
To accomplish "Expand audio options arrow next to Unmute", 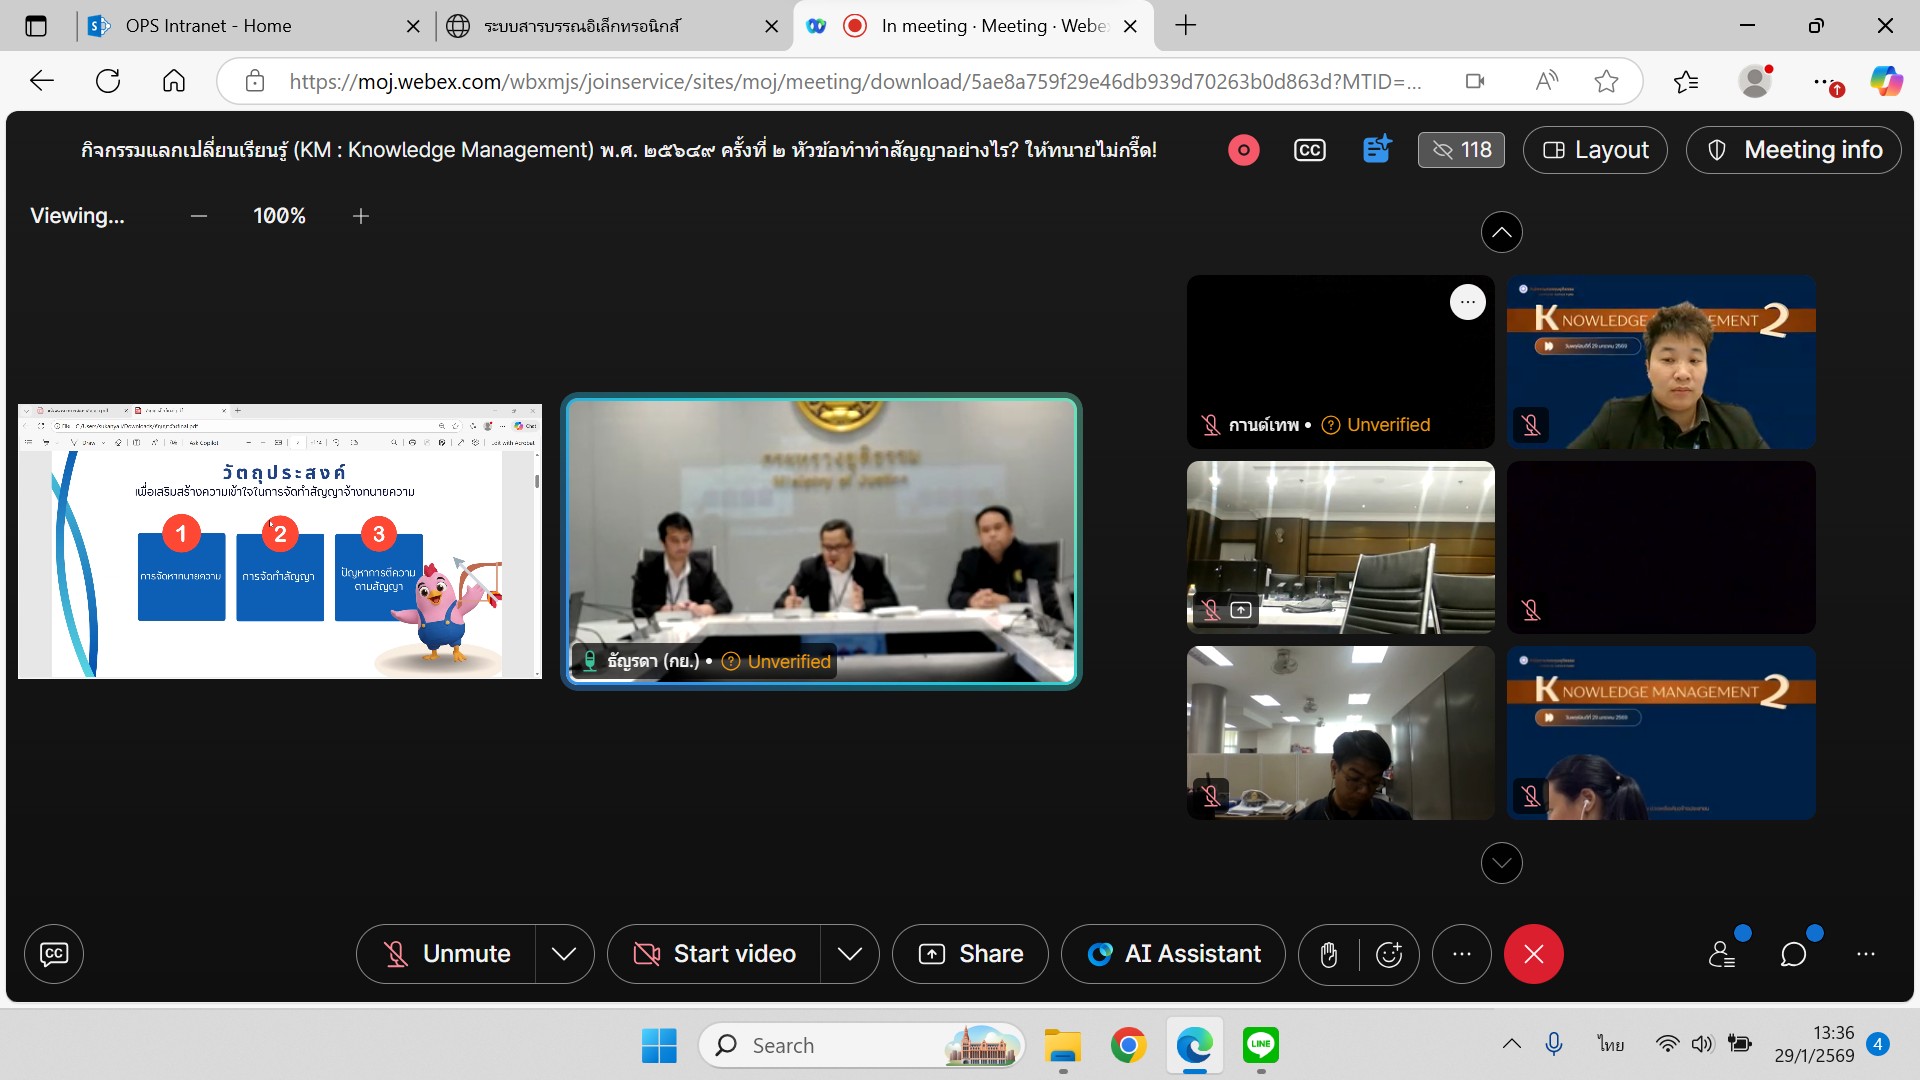I will pyautogui.click(x=564, y=954).
